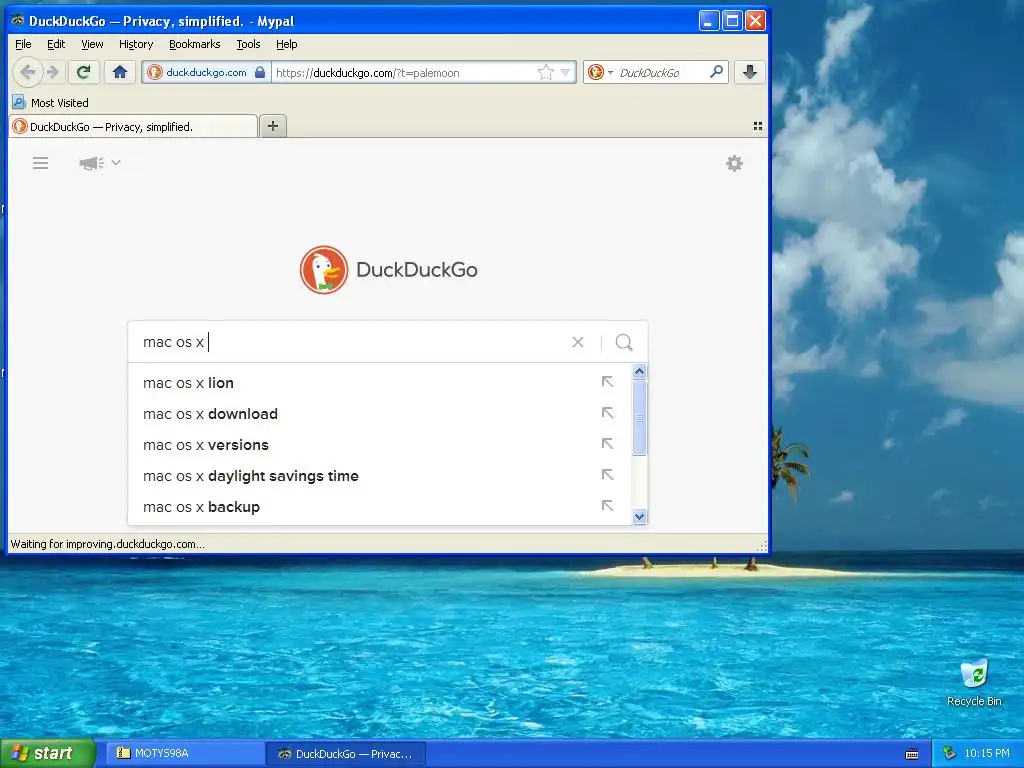Open the Help menu
This screenshot has height=768, width=1024.
(x=287, y=44)
